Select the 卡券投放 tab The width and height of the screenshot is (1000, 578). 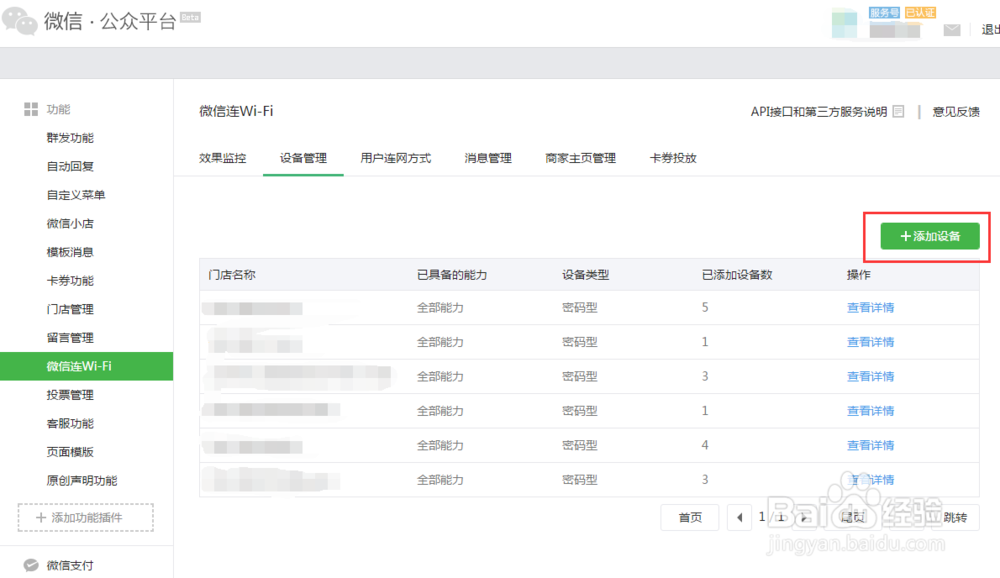[x=672, y=158]
